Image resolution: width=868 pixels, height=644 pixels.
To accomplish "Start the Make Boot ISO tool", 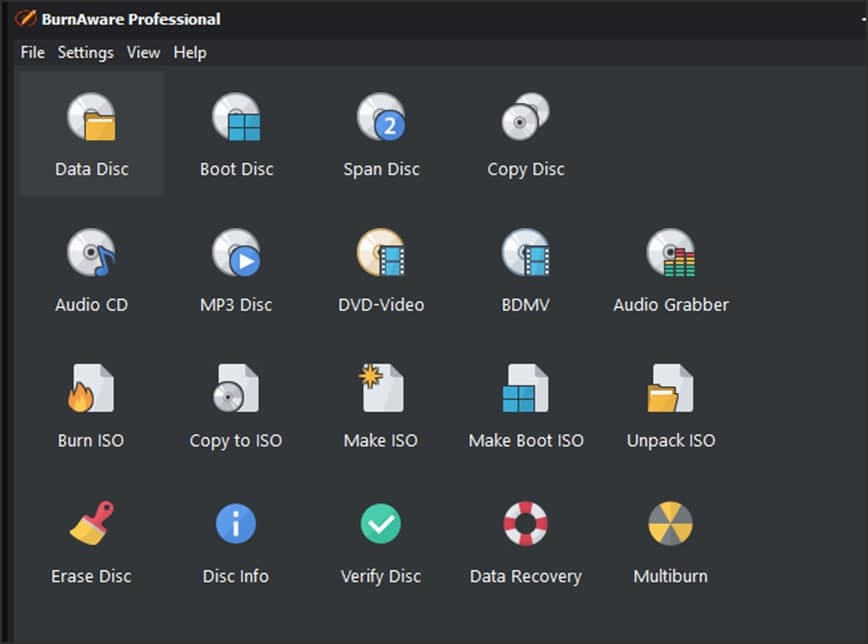I will 526,390.
